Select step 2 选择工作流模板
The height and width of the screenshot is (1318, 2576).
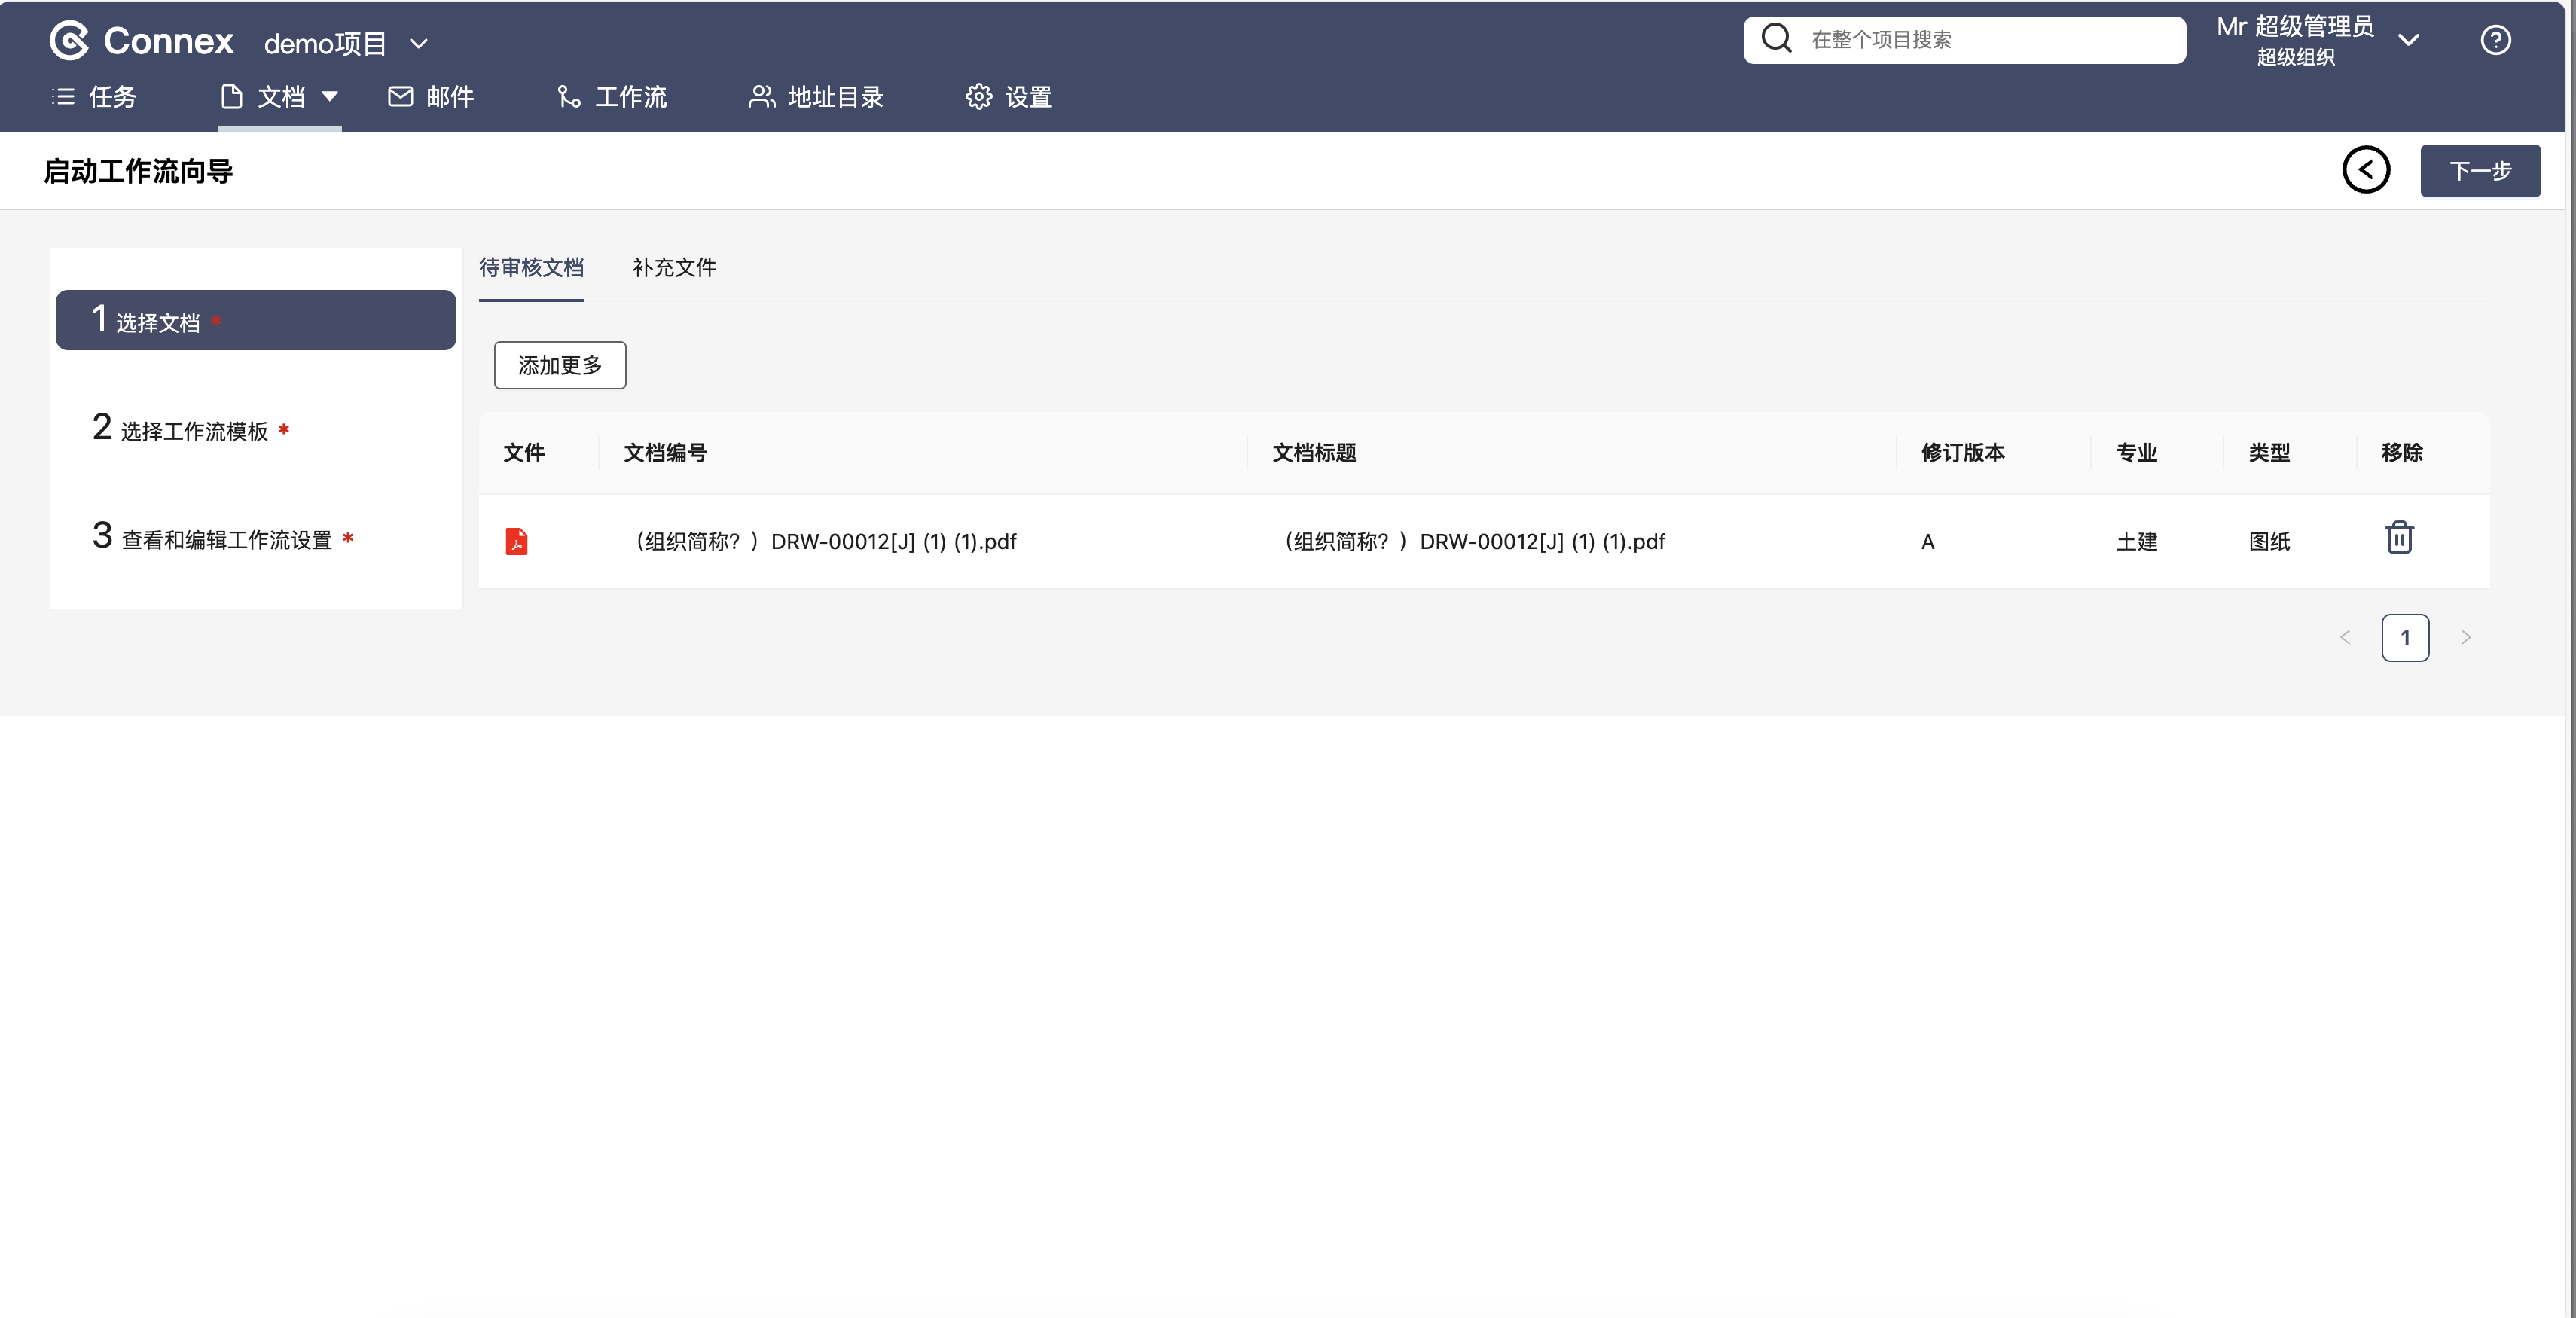pyautogui.click(x=194, y=431)
